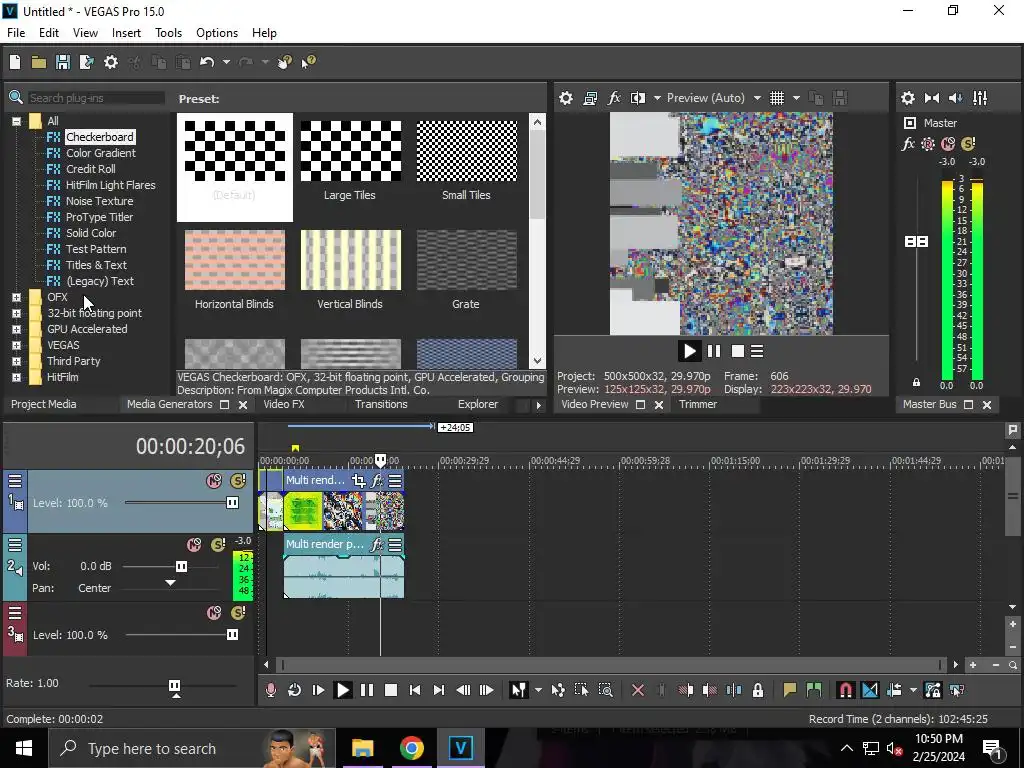Select Color Gradient generator
This screenshot has height=768, width=1024.
[101, 153]
